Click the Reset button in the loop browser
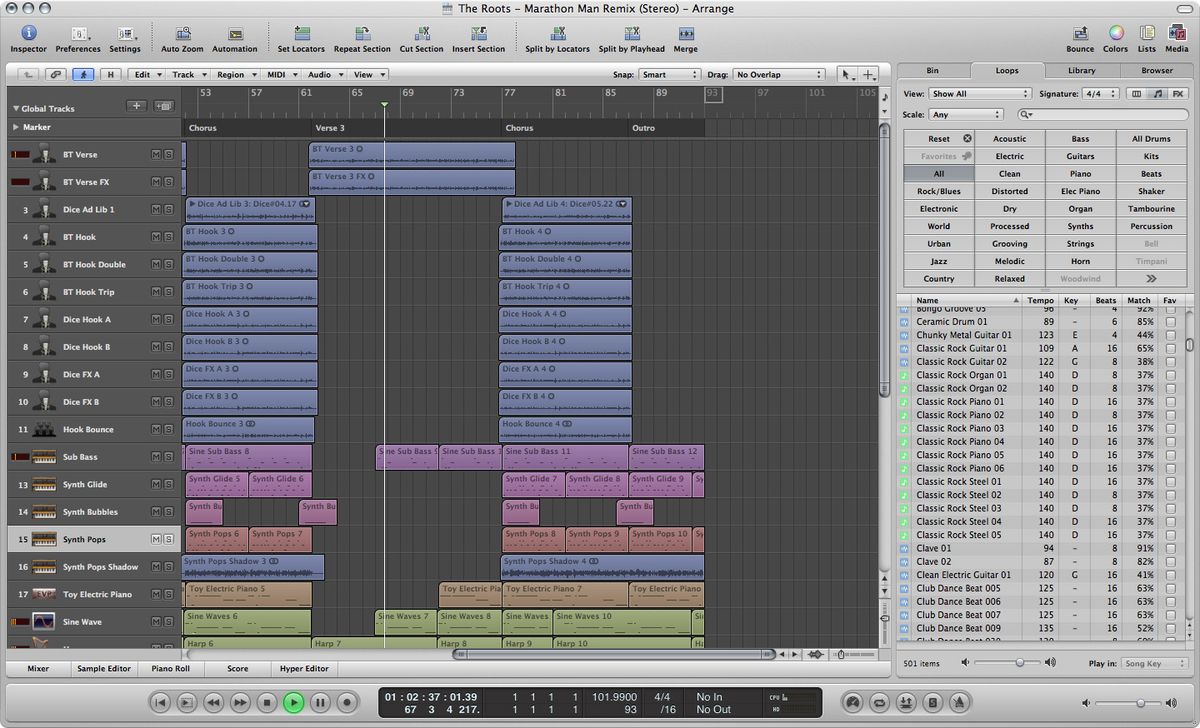 pyautogui.click(x=938, y=138)
